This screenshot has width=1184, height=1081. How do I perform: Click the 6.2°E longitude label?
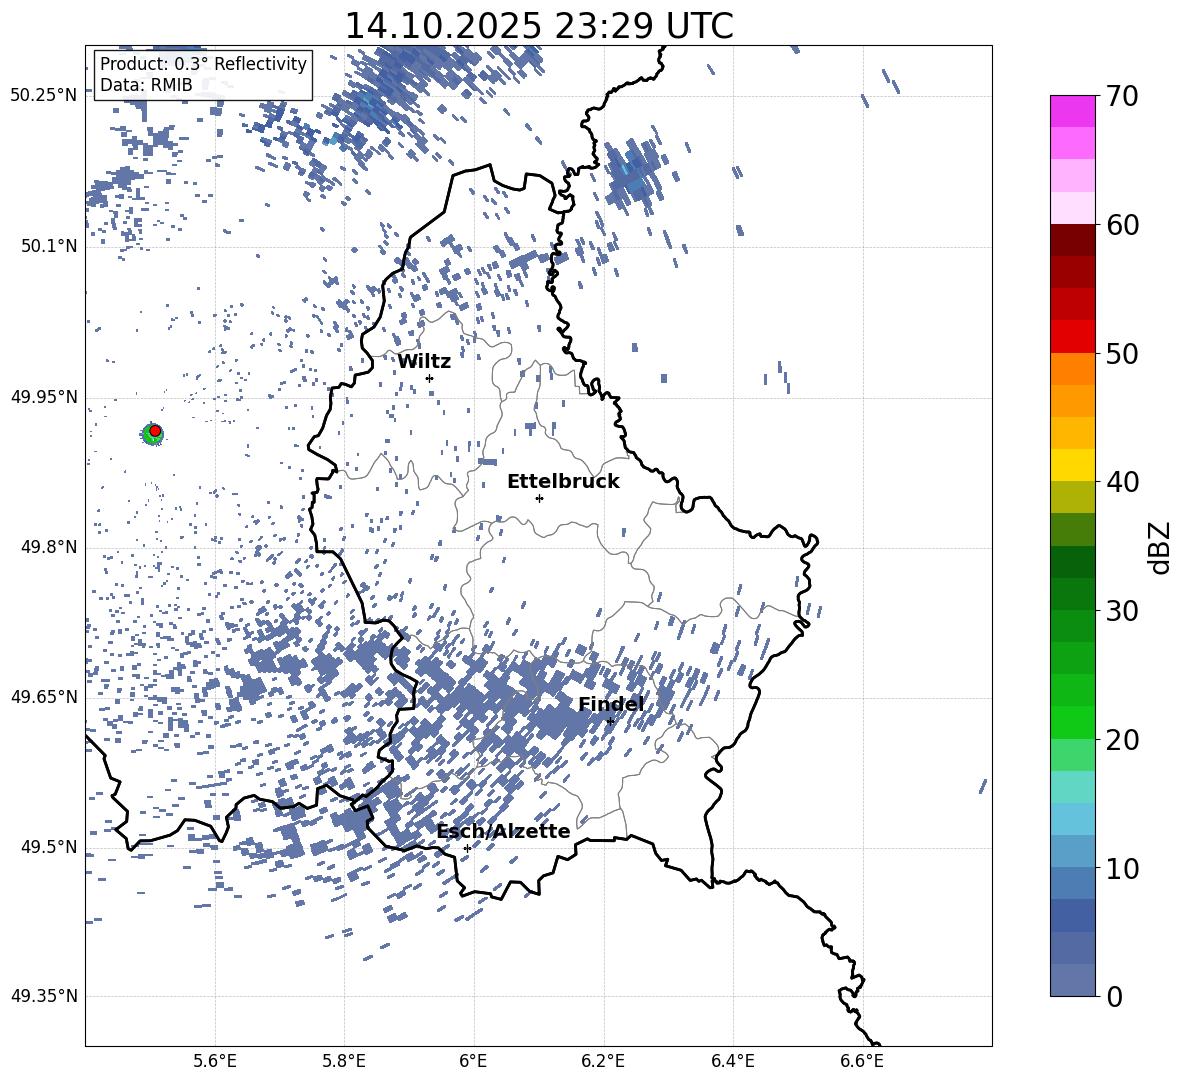coord(603,1061)
